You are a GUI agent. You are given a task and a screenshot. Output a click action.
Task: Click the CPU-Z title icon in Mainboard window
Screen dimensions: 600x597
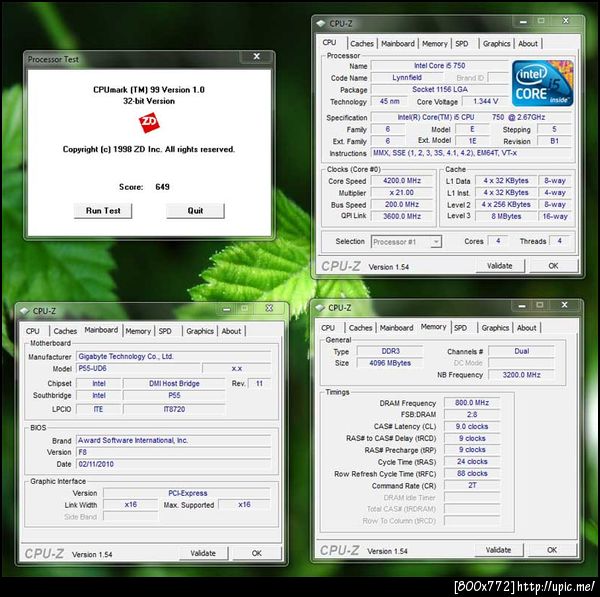tap(24, 311)
